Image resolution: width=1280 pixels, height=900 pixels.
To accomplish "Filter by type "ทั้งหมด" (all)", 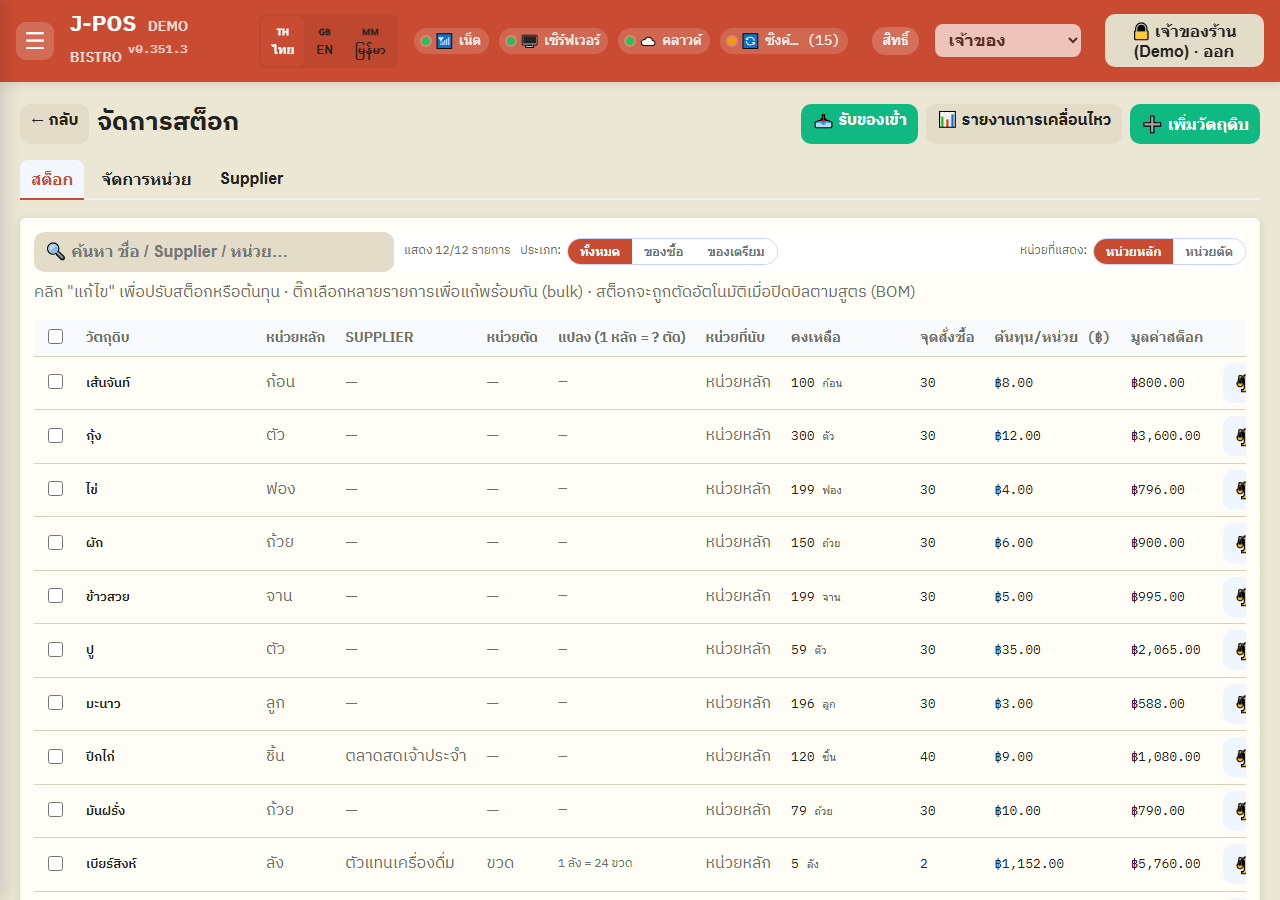I will click(600, 252).
